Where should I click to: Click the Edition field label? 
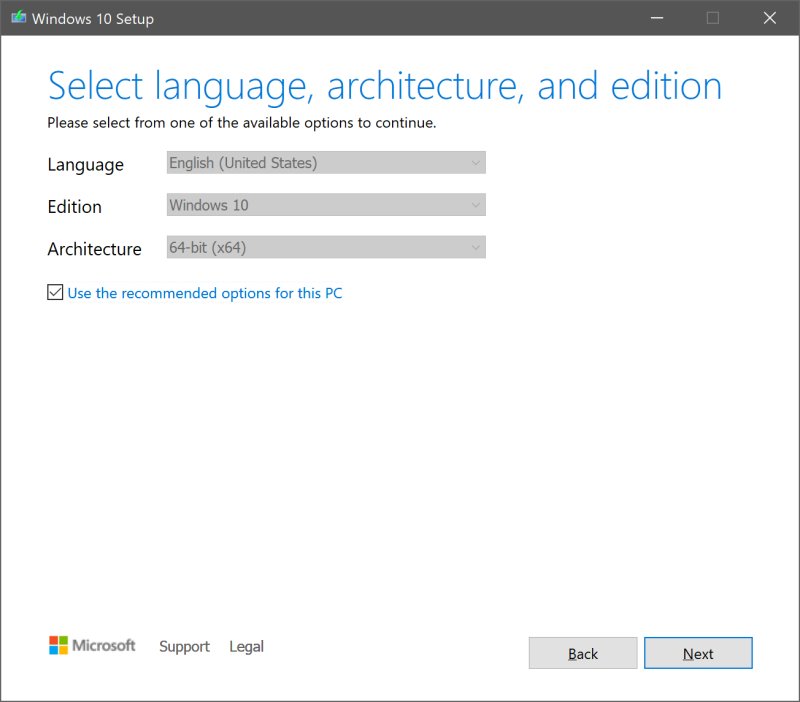tap(75, 207)
